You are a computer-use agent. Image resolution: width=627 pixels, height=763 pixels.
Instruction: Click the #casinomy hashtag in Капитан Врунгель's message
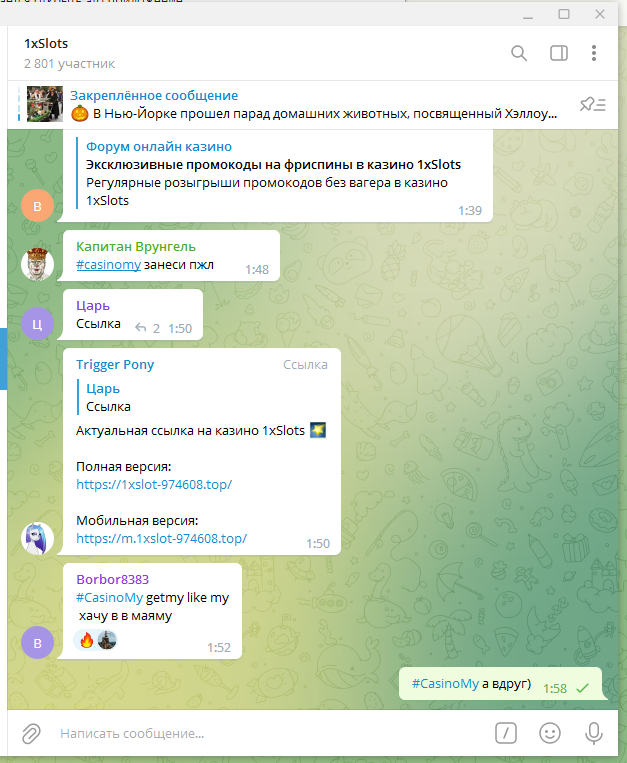pyautogui.click(x=108, y=265)
